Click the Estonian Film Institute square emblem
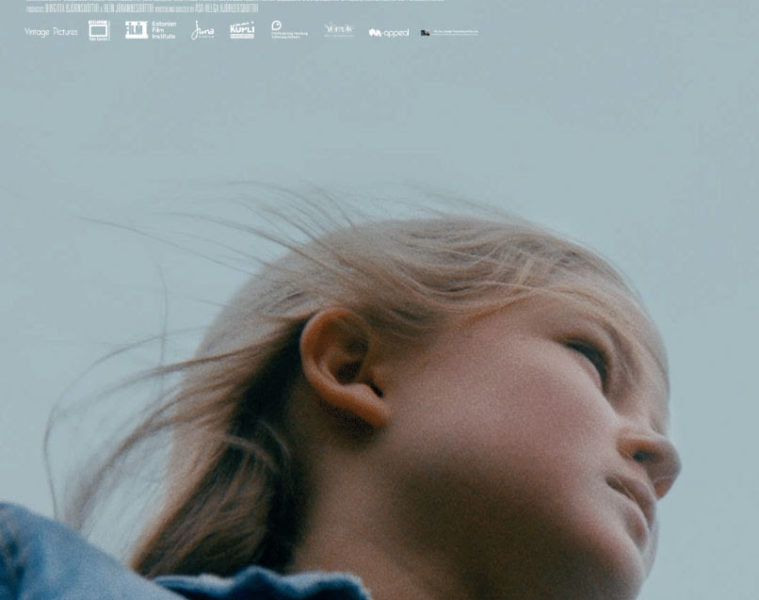Viewport: 759px width, 600px height. tap(136, 30)
